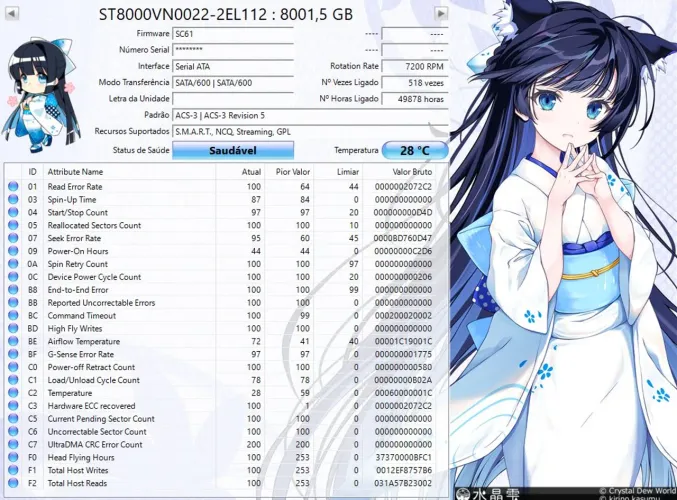Go to the next disk arrow
677x500 pixels.
pyautogui.click(x=440, y=14)
